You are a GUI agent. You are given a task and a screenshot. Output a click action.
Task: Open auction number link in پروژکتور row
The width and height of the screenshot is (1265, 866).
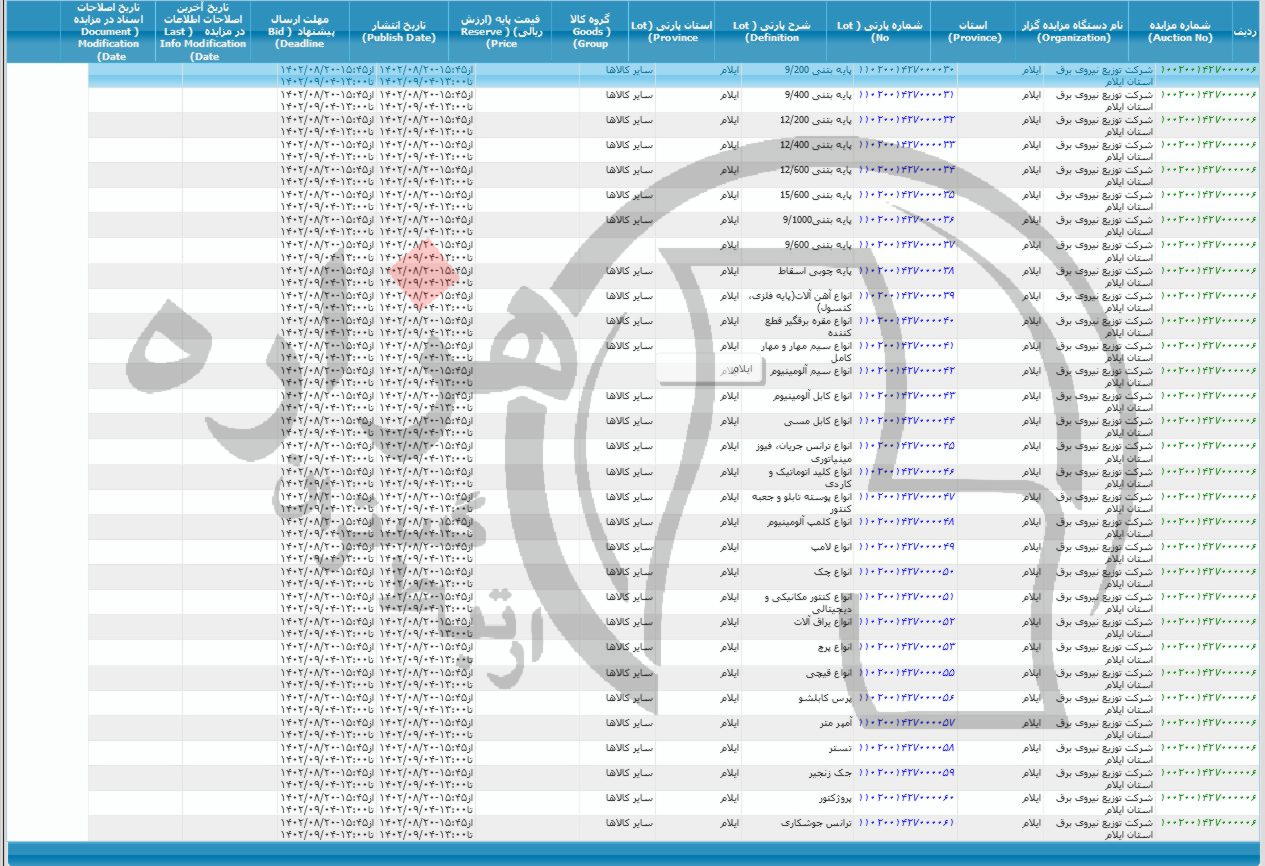pos(1210,798)
